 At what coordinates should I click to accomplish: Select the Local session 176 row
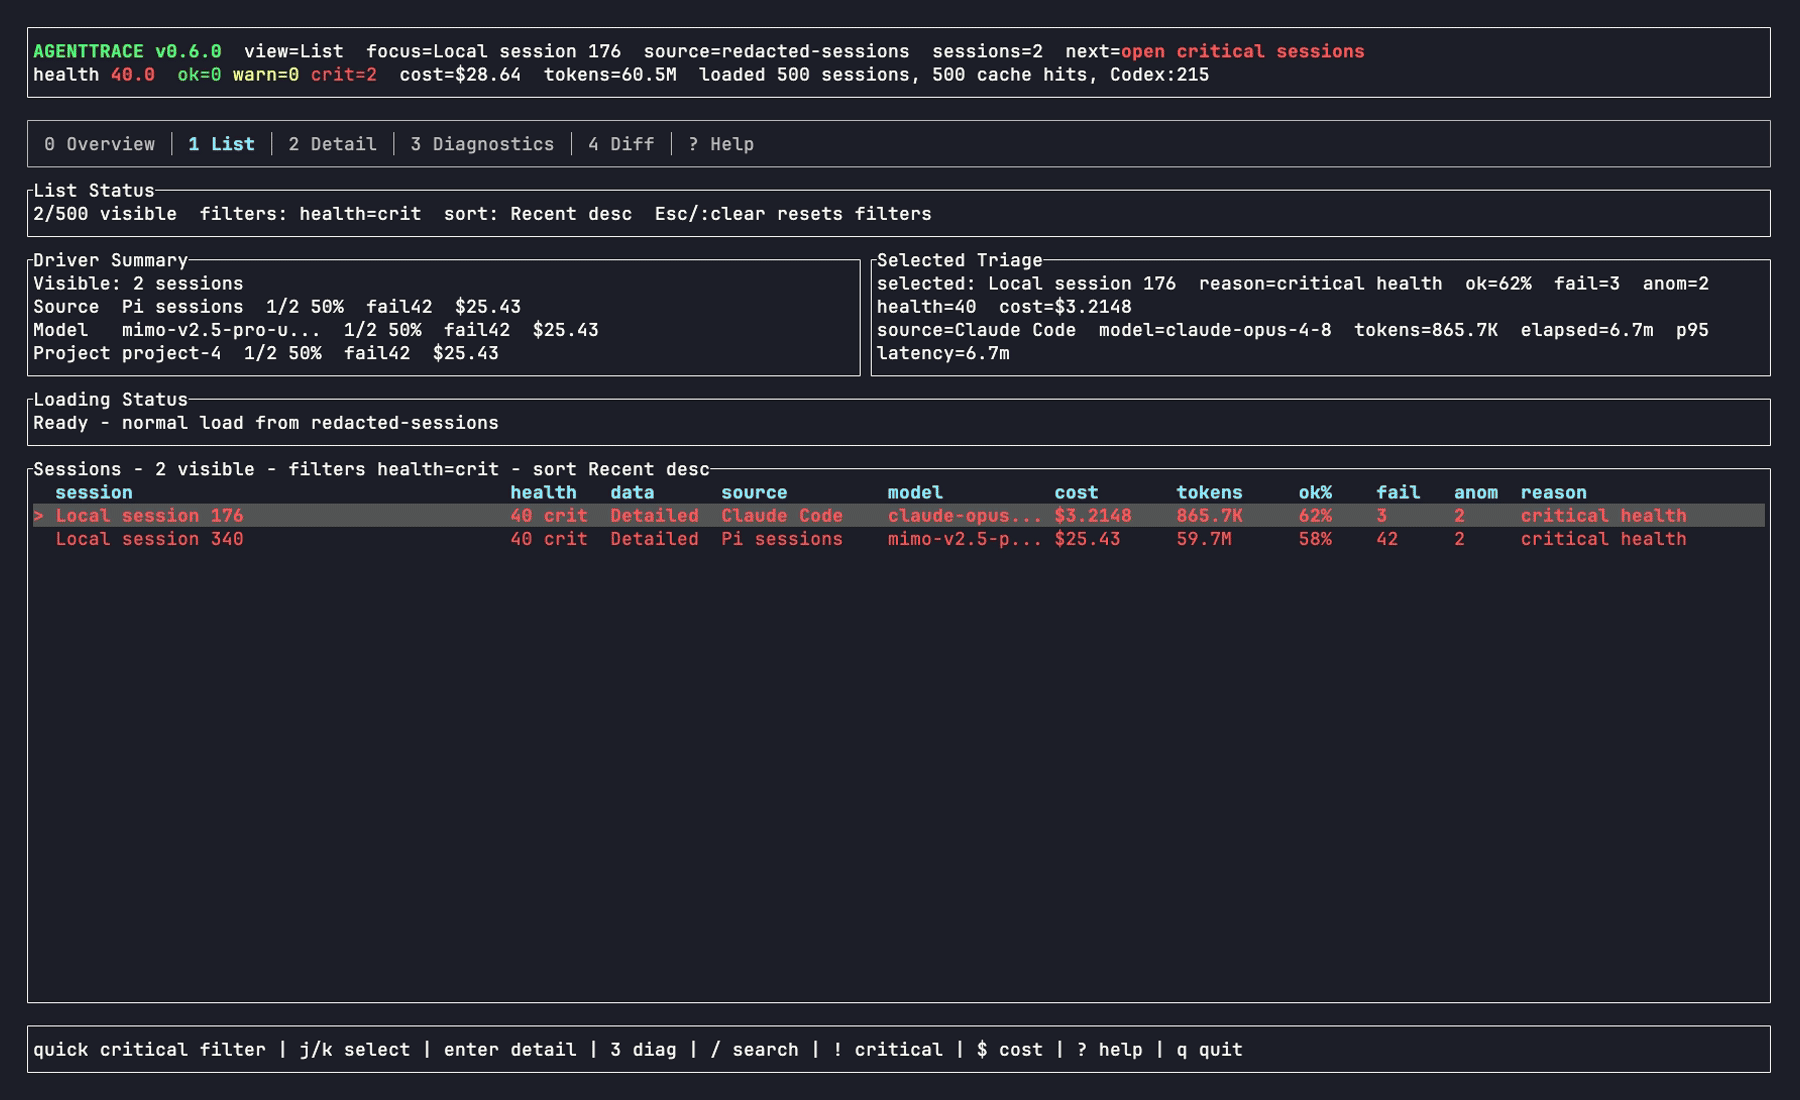(x=899, y=516)
